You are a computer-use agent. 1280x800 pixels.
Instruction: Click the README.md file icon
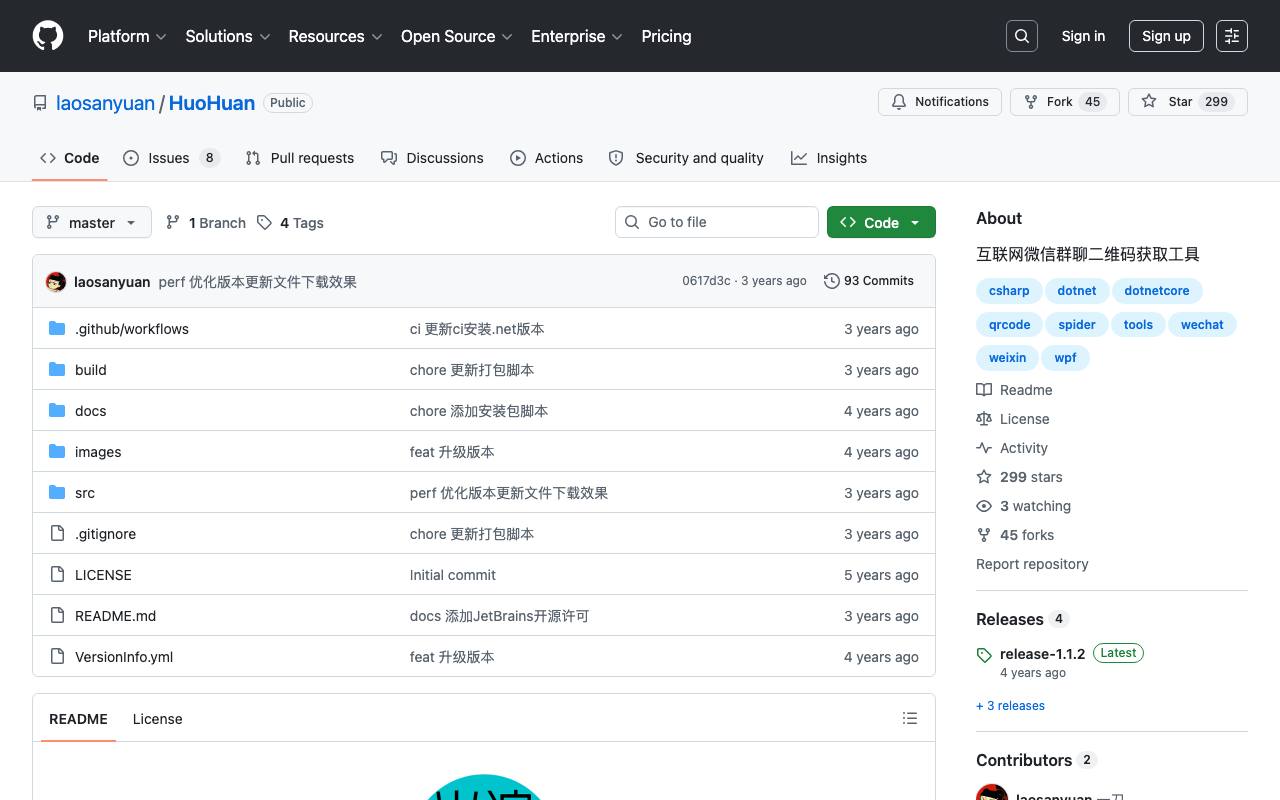pos(57,616)
